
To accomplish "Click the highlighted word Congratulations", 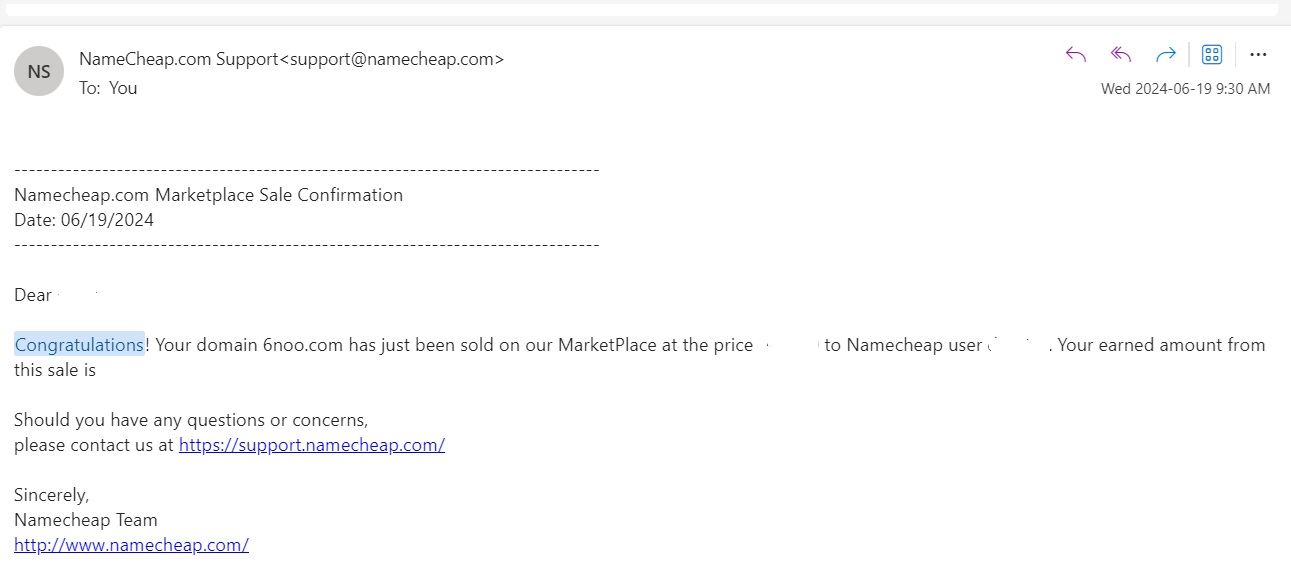I will click(79, 345).
